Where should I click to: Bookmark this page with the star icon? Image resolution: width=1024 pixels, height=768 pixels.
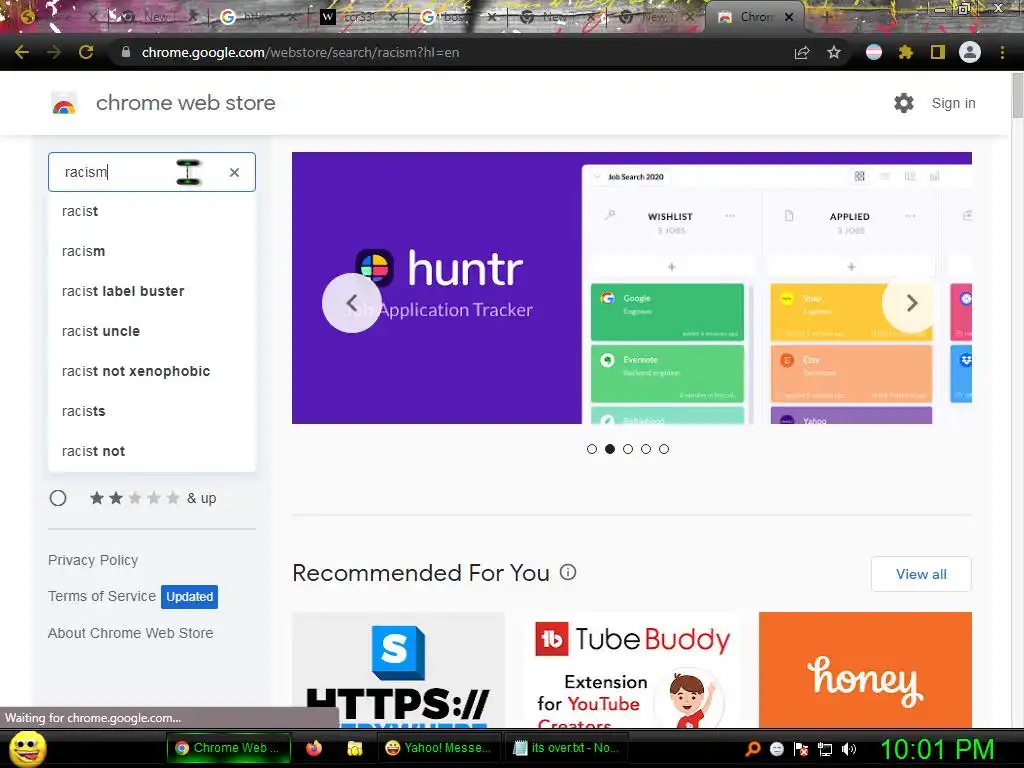[x=834, y=52]
